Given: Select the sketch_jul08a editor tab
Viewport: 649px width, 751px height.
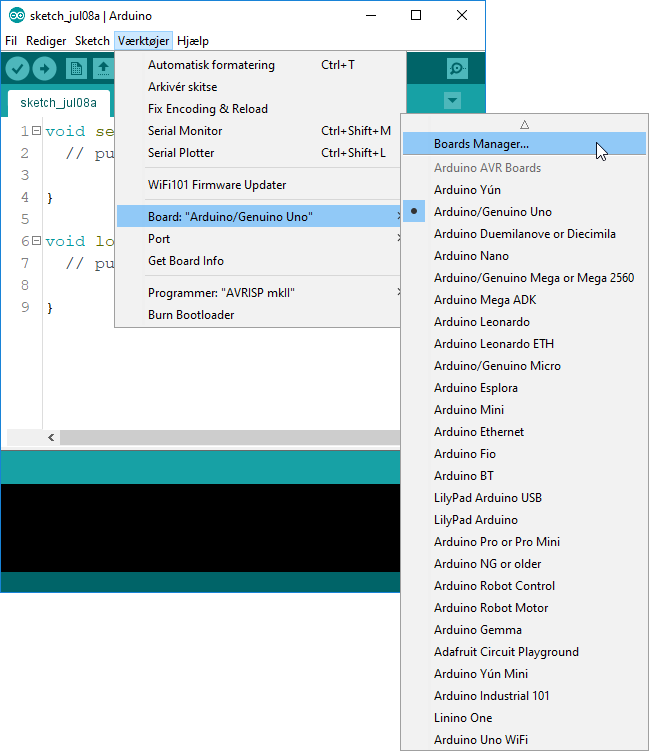Looking at the screenshot, I should click(x=58, y=103).
